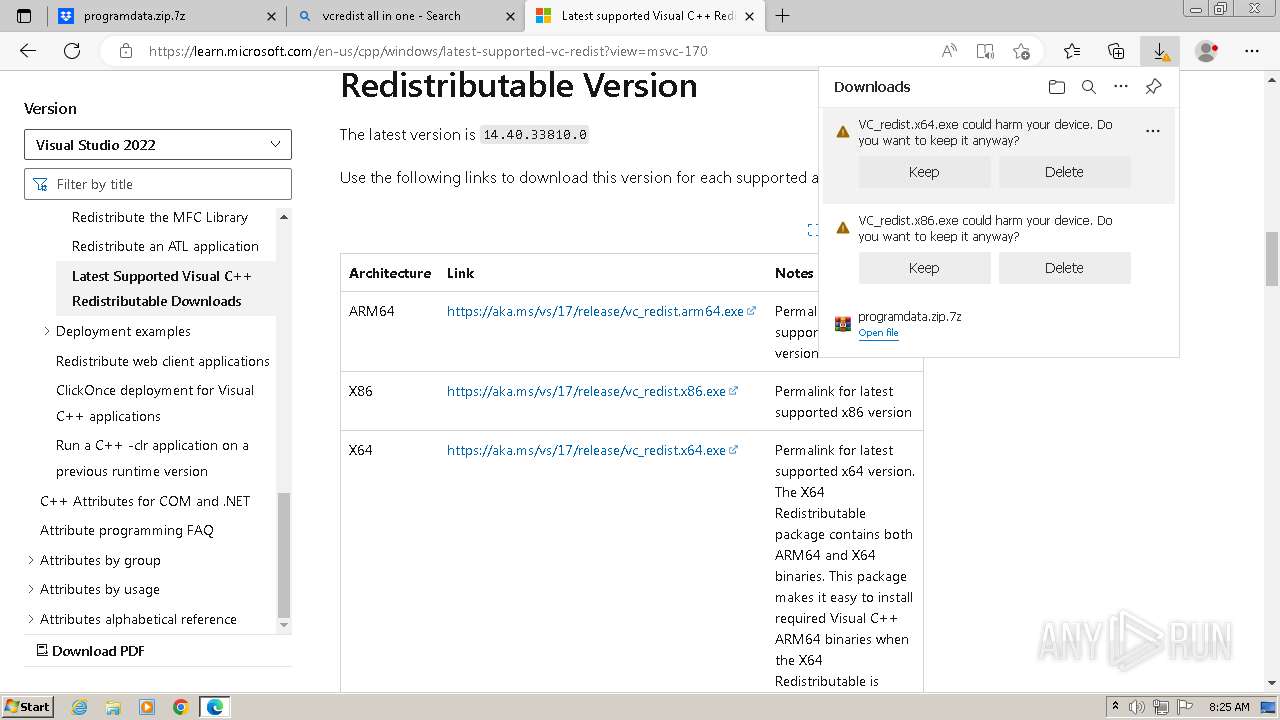This screenshot has width=1280, height=720.
Task: Expand the Deployment examples tree node
Action: [x=47, y=331]
